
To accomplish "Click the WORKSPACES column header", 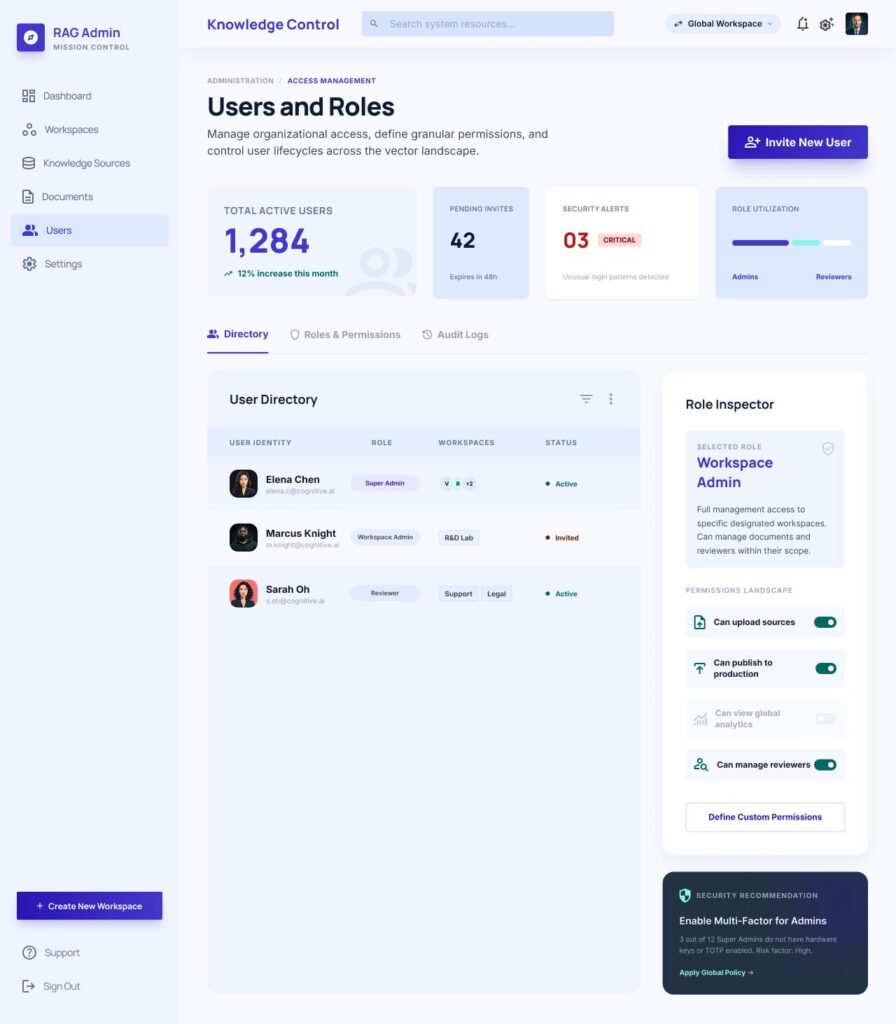I will (466, 443).
